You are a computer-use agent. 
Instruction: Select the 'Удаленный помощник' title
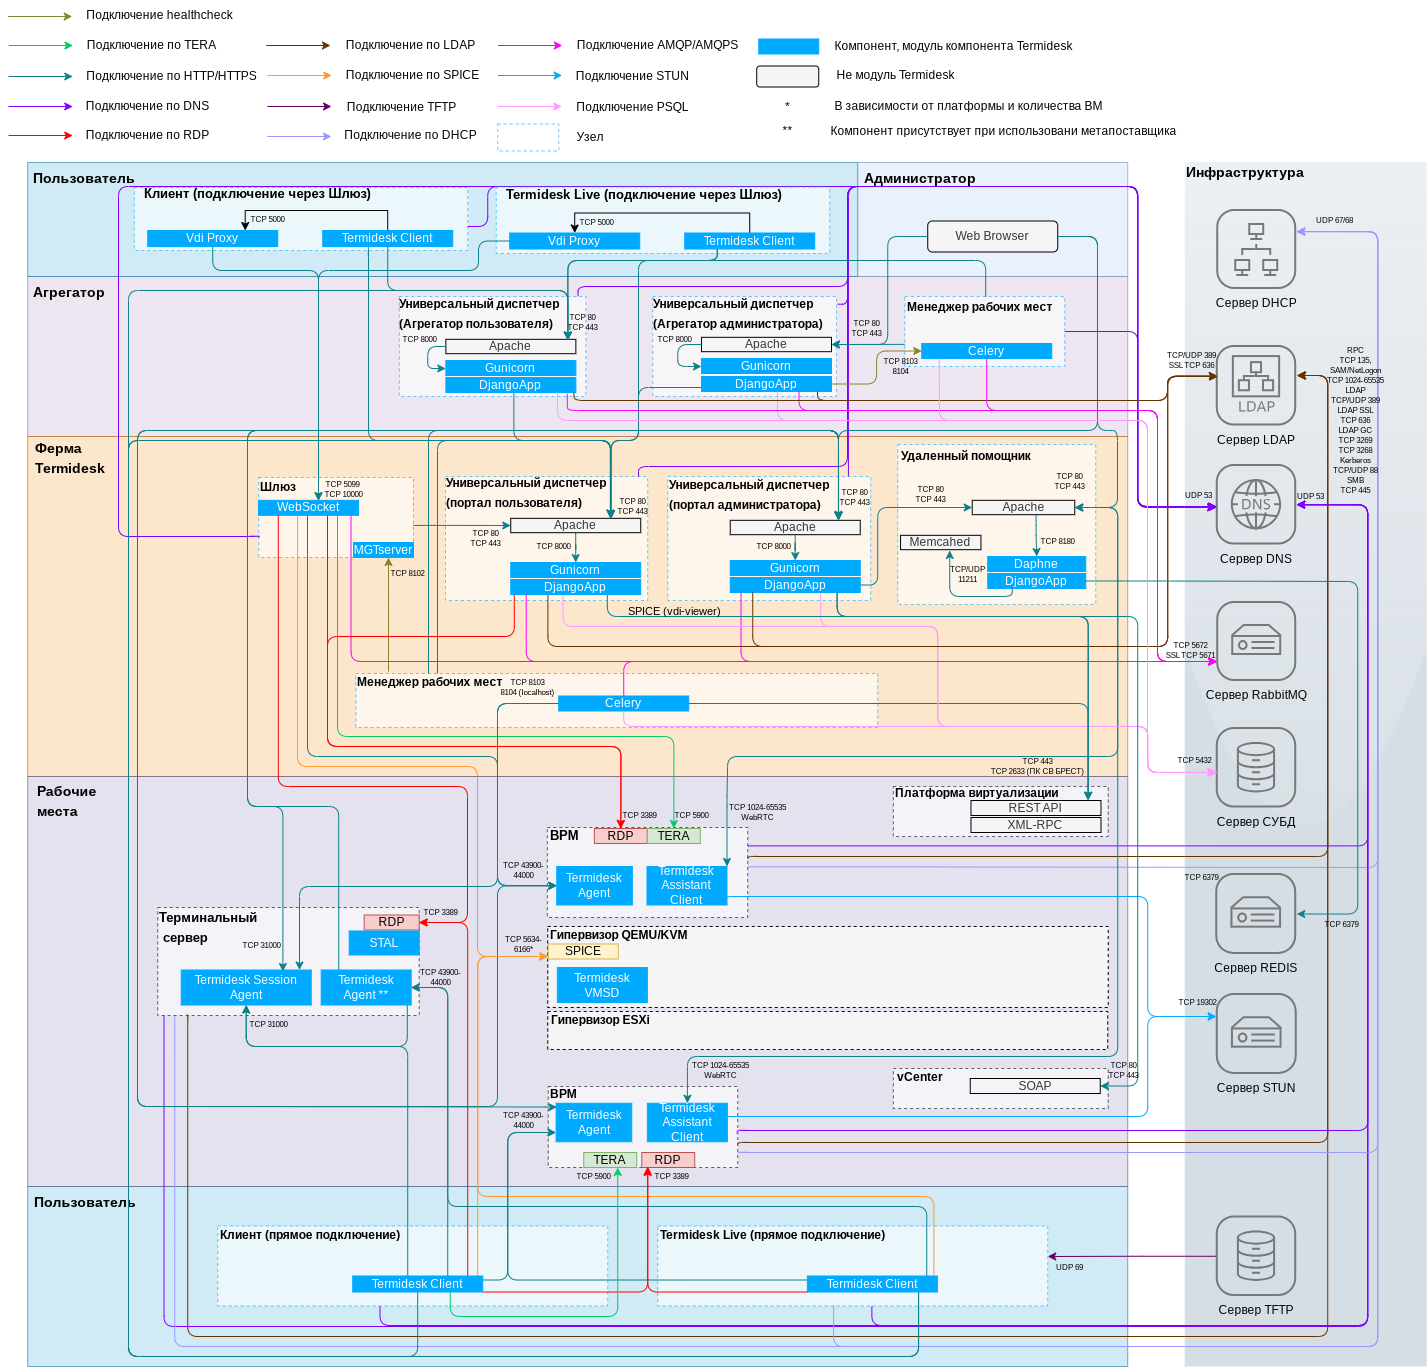pyautogui.click(x=966, y=456)
